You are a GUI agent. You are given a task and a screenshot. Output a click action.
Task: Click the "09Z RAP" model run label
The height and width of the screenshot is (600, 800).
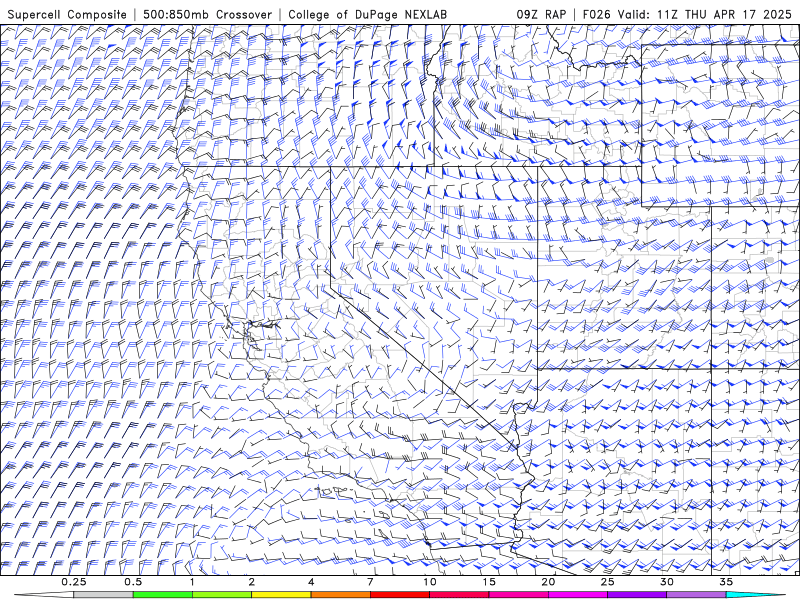(x=541, y=14)
